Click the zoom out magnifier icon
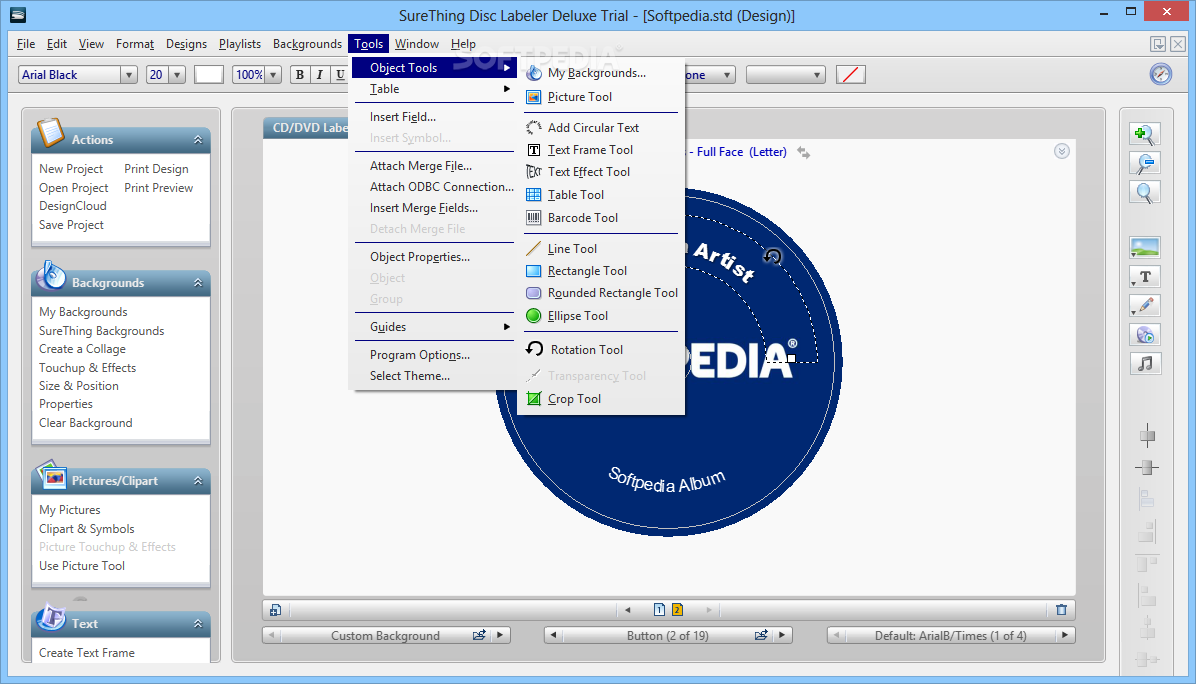Screen dimensions: 1196x684 click(1144, 163)
